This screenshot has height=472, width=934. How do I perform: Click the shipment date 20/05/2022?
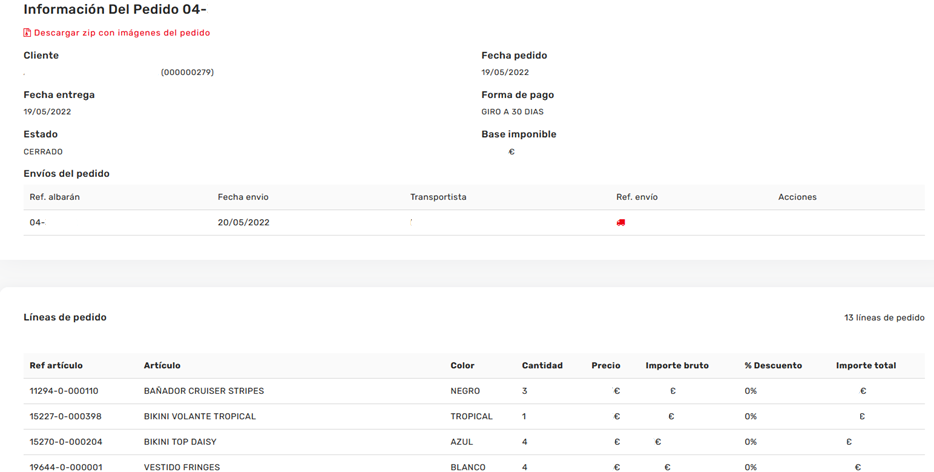[244, 223]
